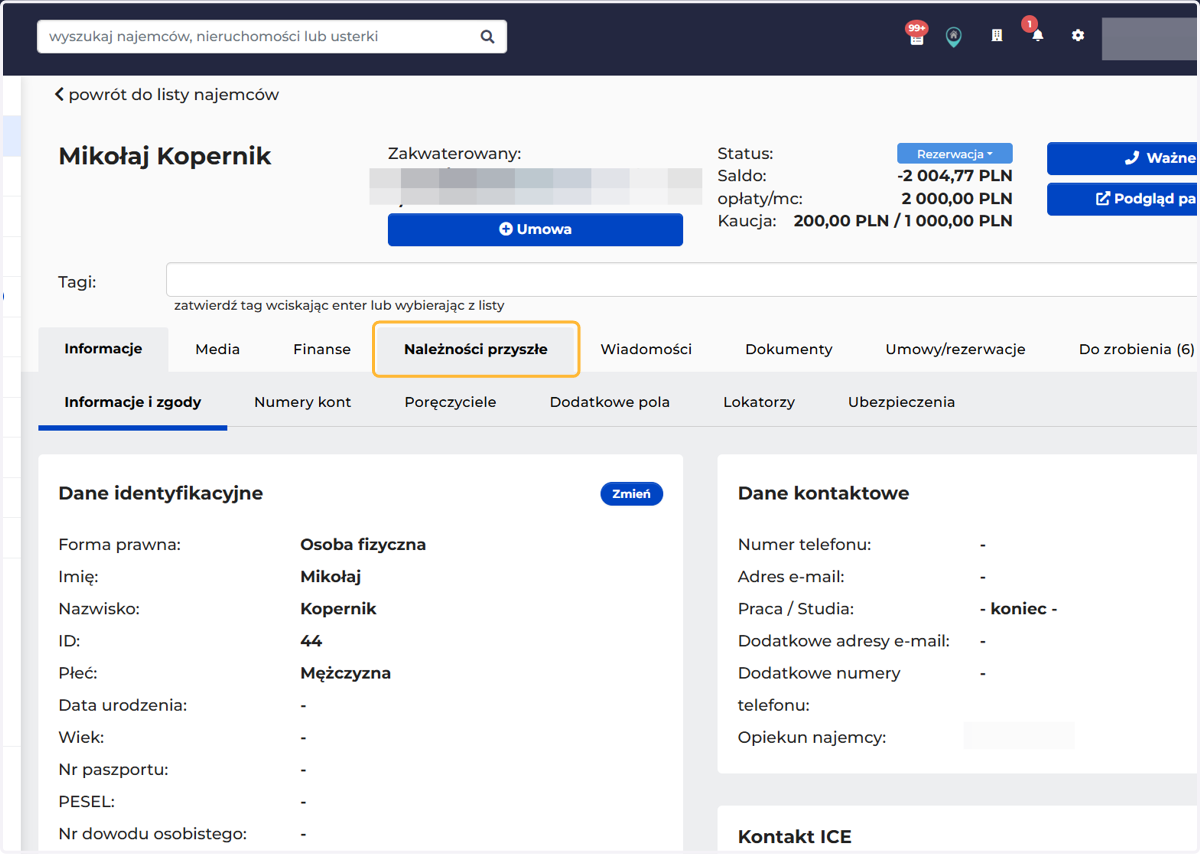Open the map location pin icon
Screen dimensions: 1200x854
coord(954,37)
